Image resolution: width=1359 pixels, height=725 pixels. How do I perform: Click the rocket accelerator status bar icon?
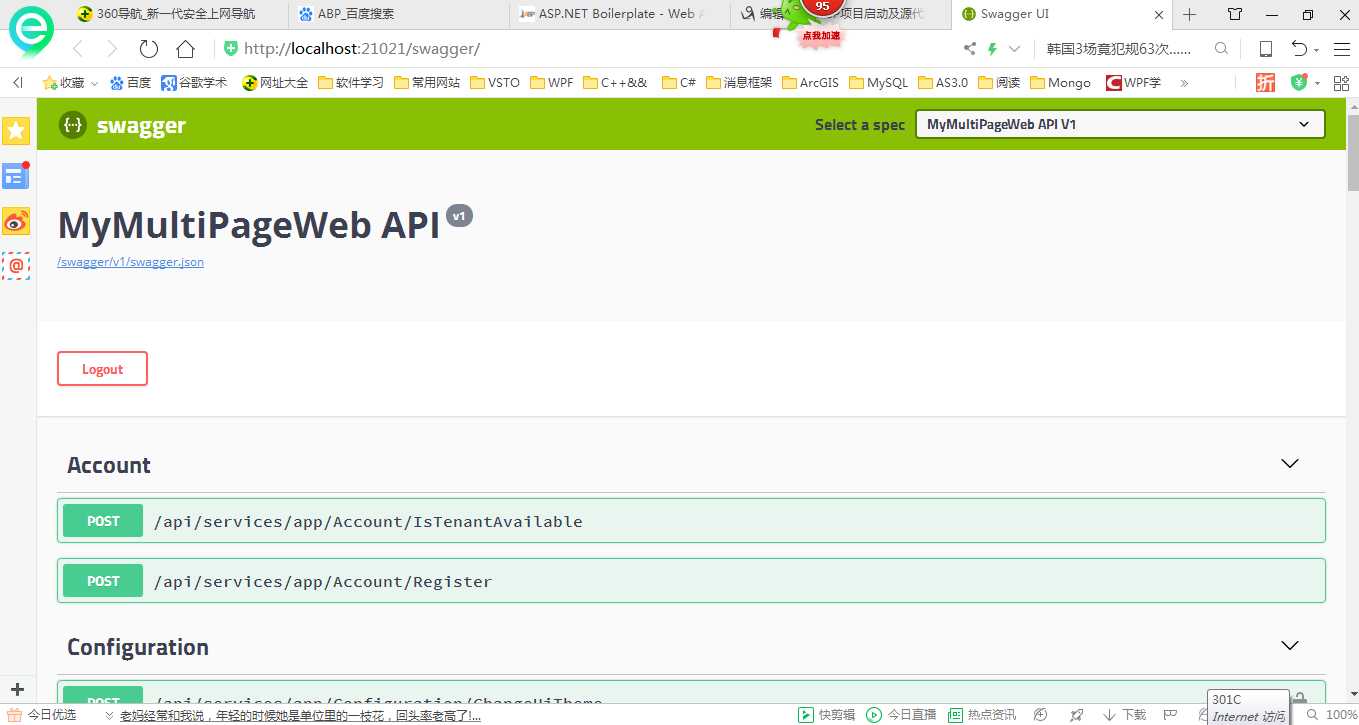point(1076,714)
